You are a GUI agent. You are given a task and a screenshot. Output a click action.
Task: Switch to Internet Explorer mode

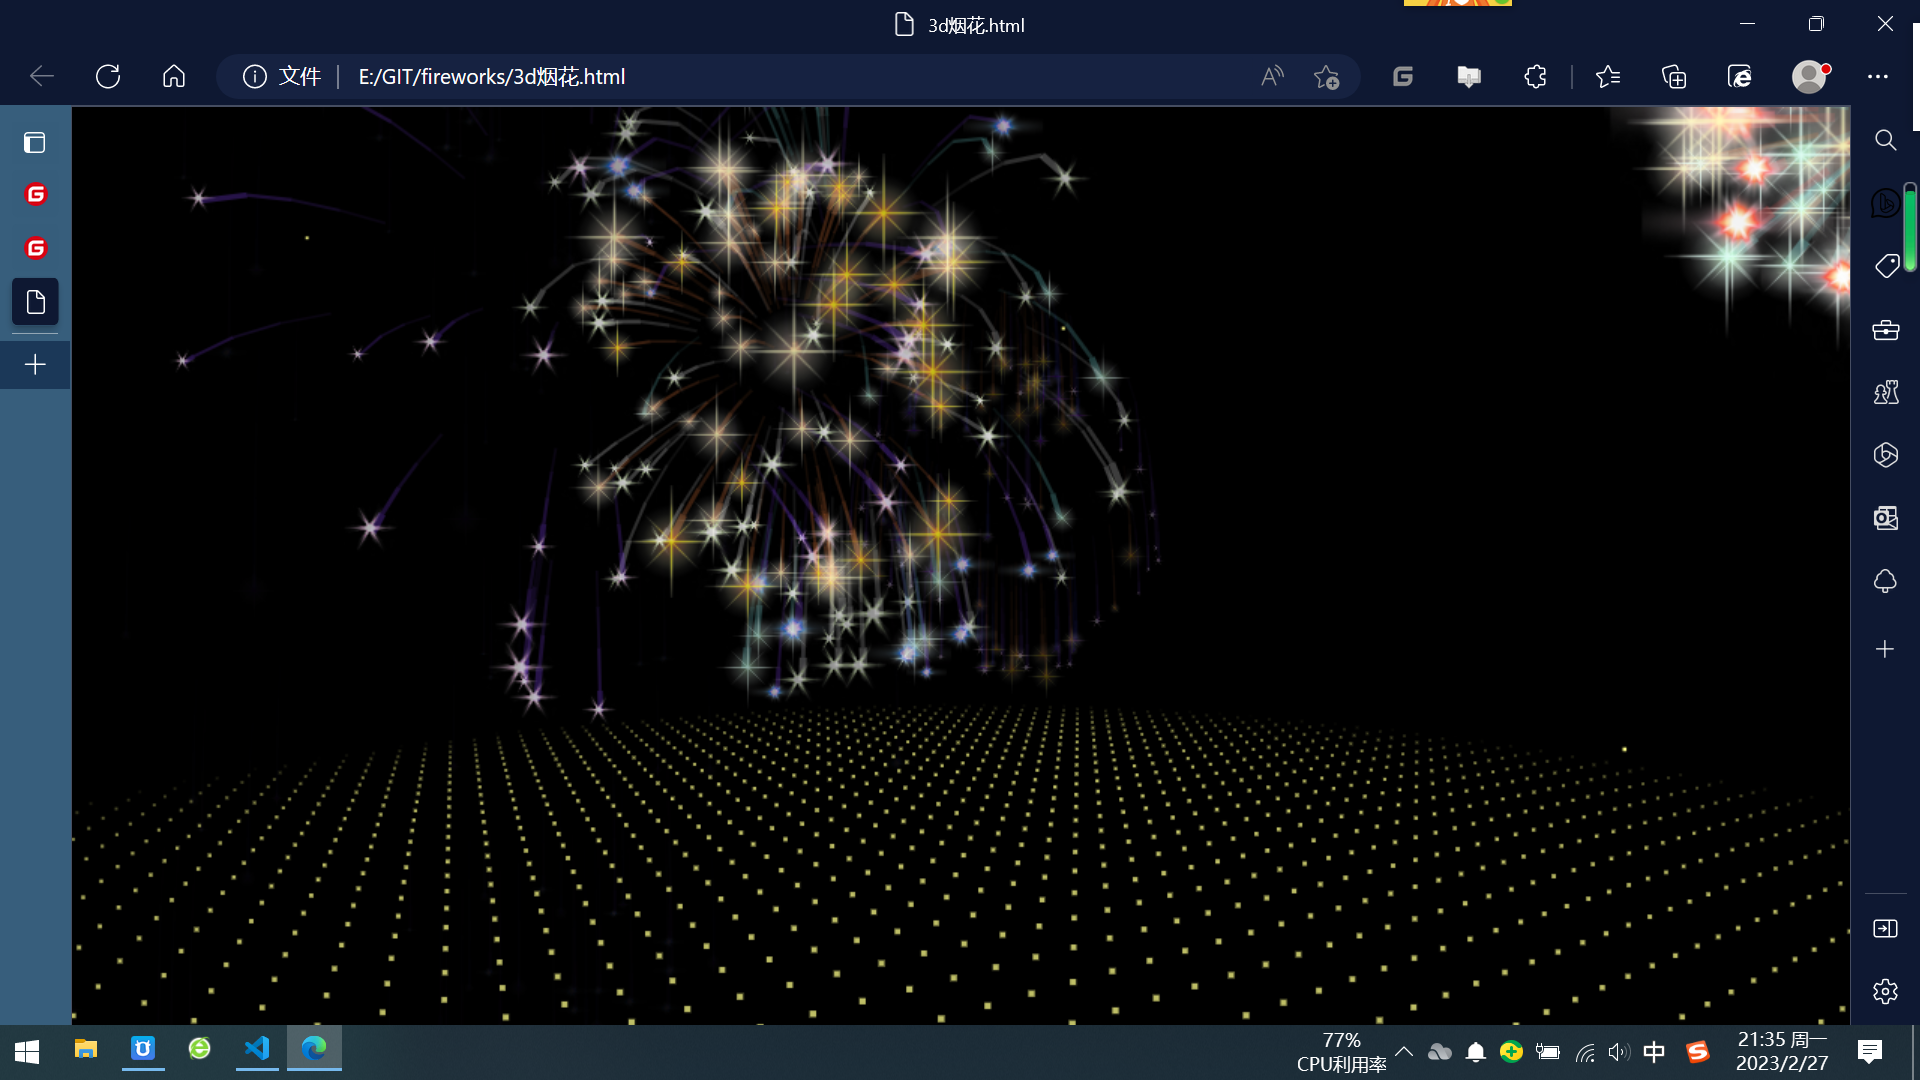tap(1740, 77)
